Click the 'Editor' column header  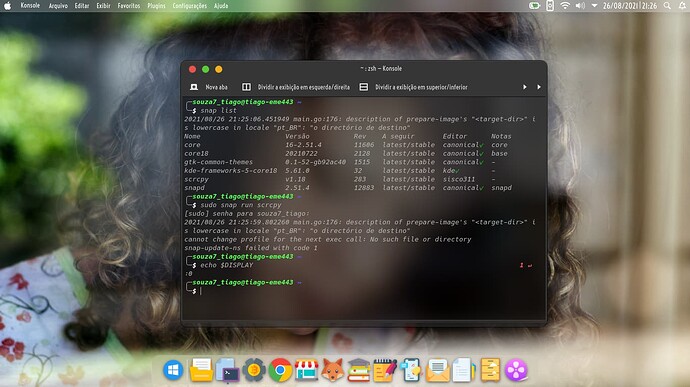point(455,136)
